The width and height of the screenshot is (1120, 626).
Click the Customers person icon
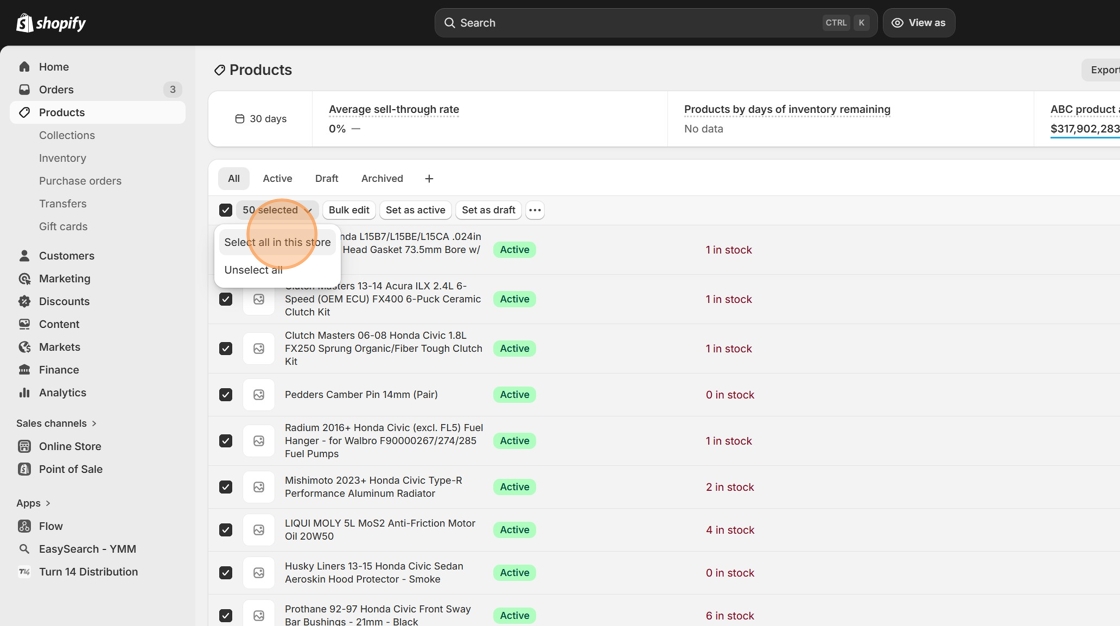pos(24,256)
